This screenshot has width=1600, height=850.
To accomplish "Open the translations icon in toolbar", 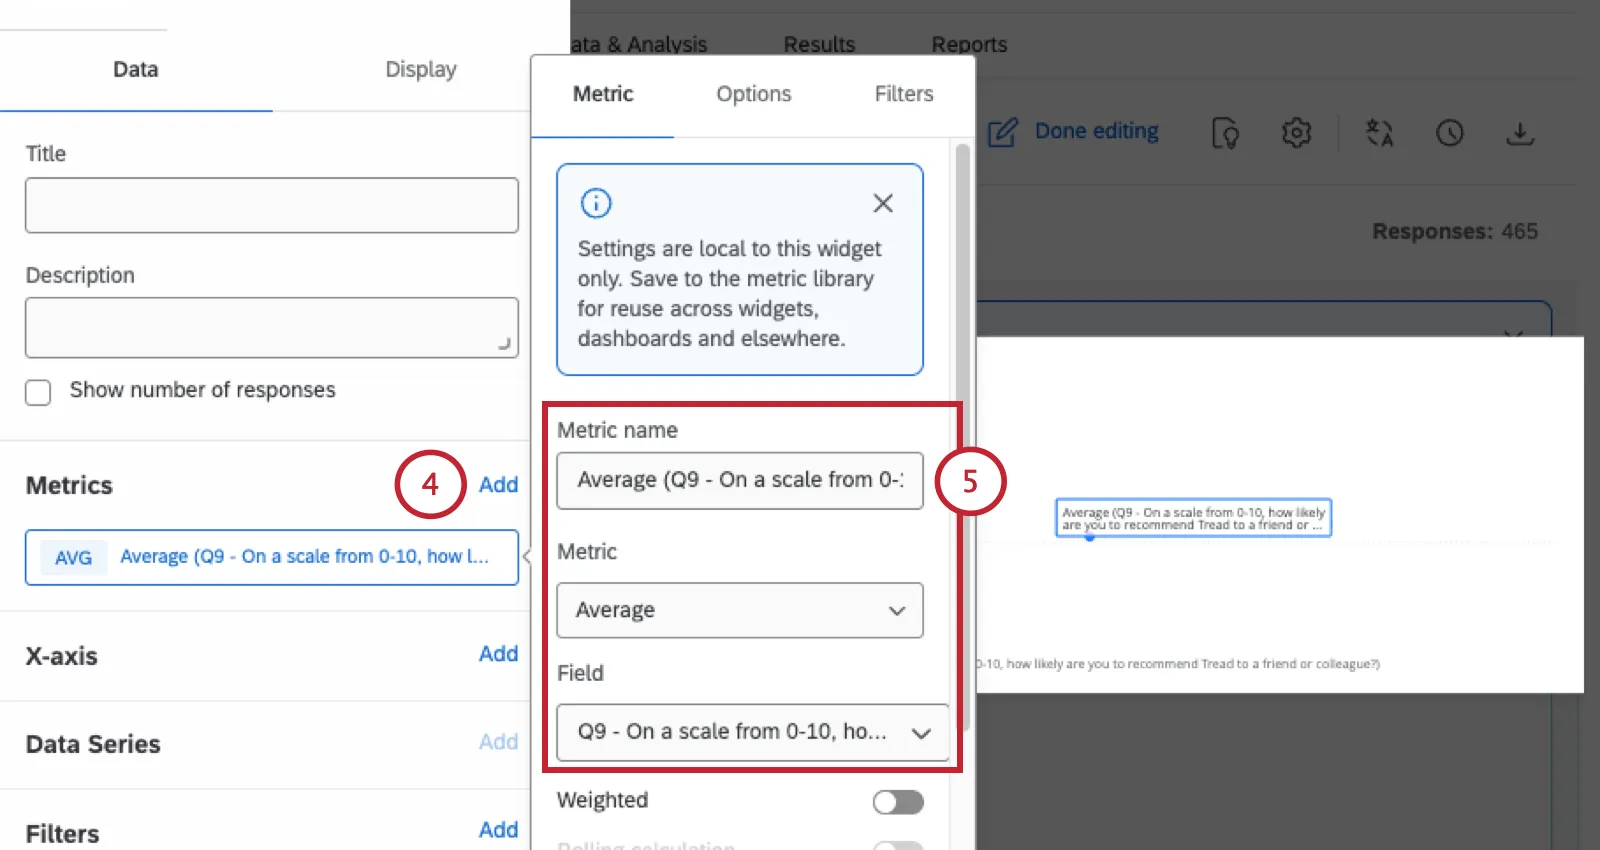I will pos(1380,132).
